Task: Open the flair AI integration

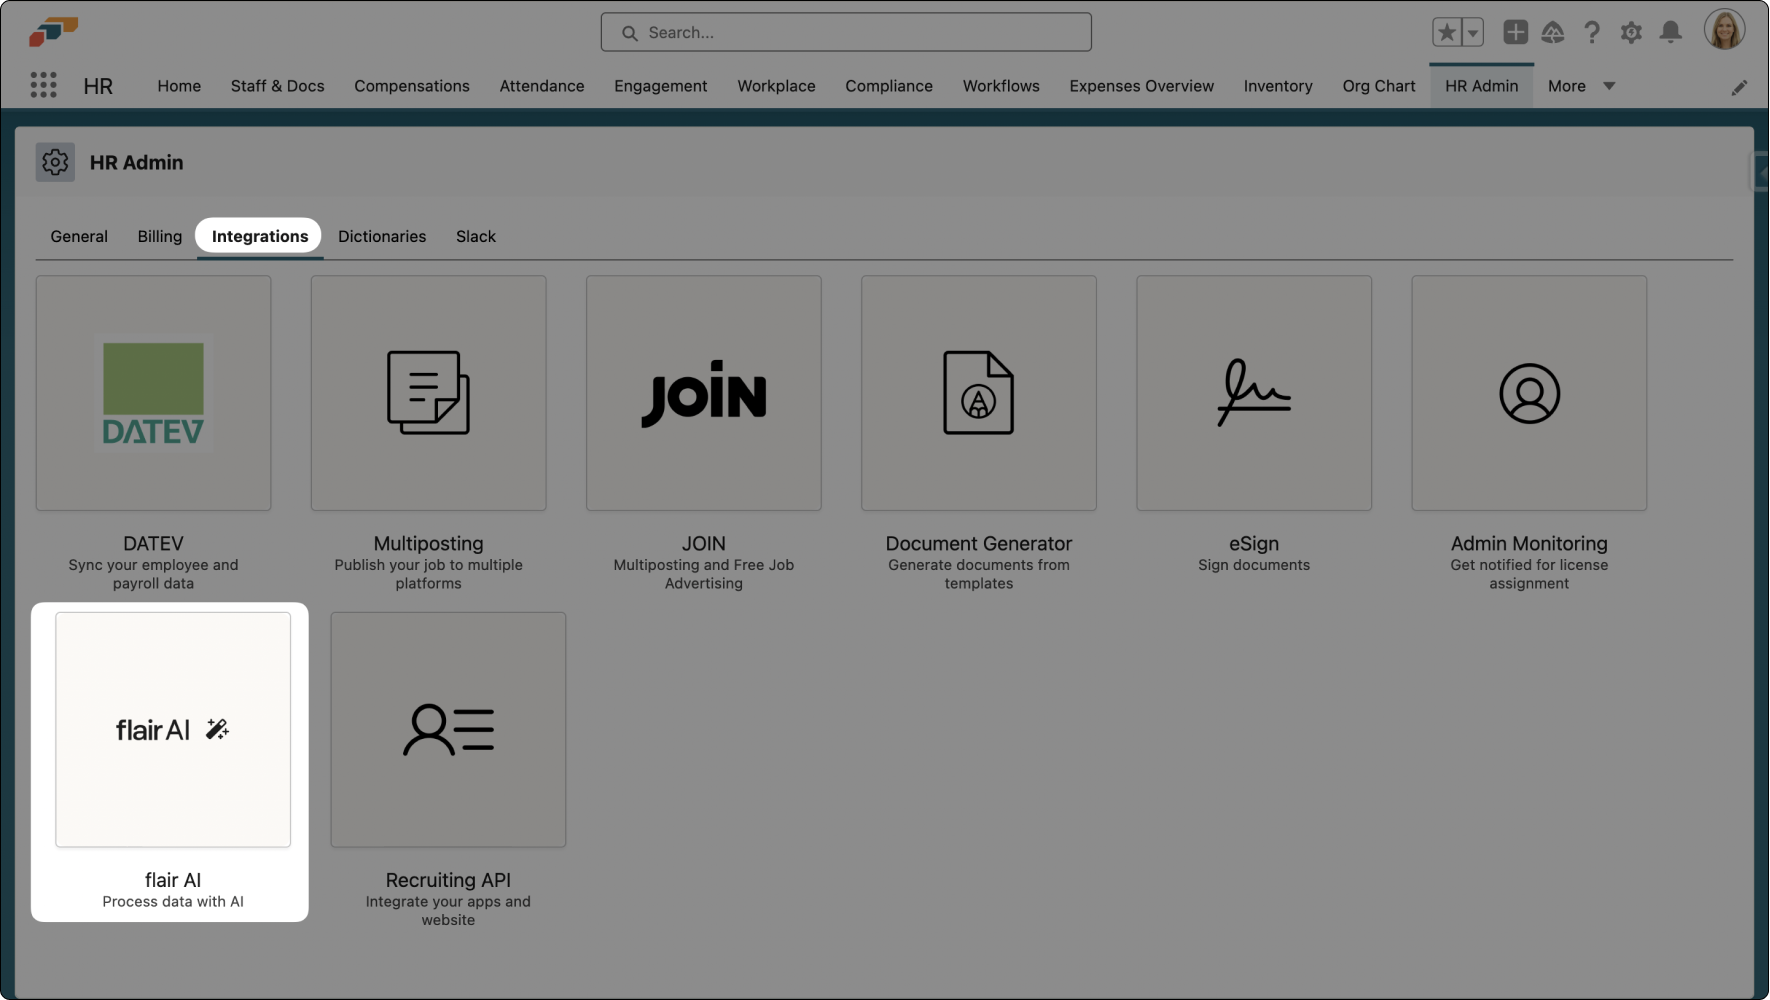Action: click(172, 729)
